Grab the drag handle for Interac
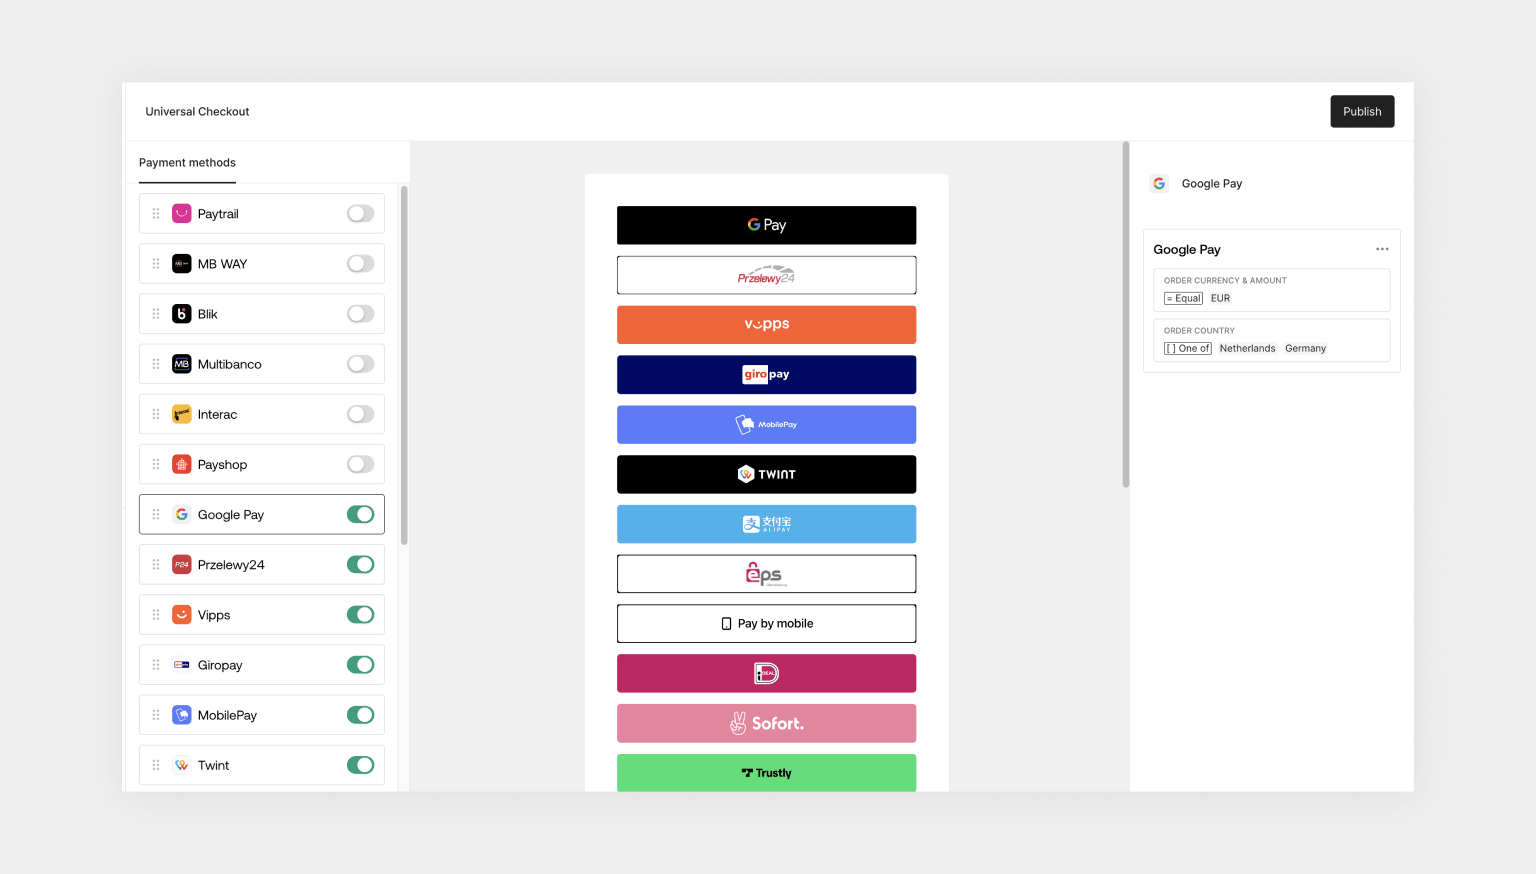 click(156, 414)
